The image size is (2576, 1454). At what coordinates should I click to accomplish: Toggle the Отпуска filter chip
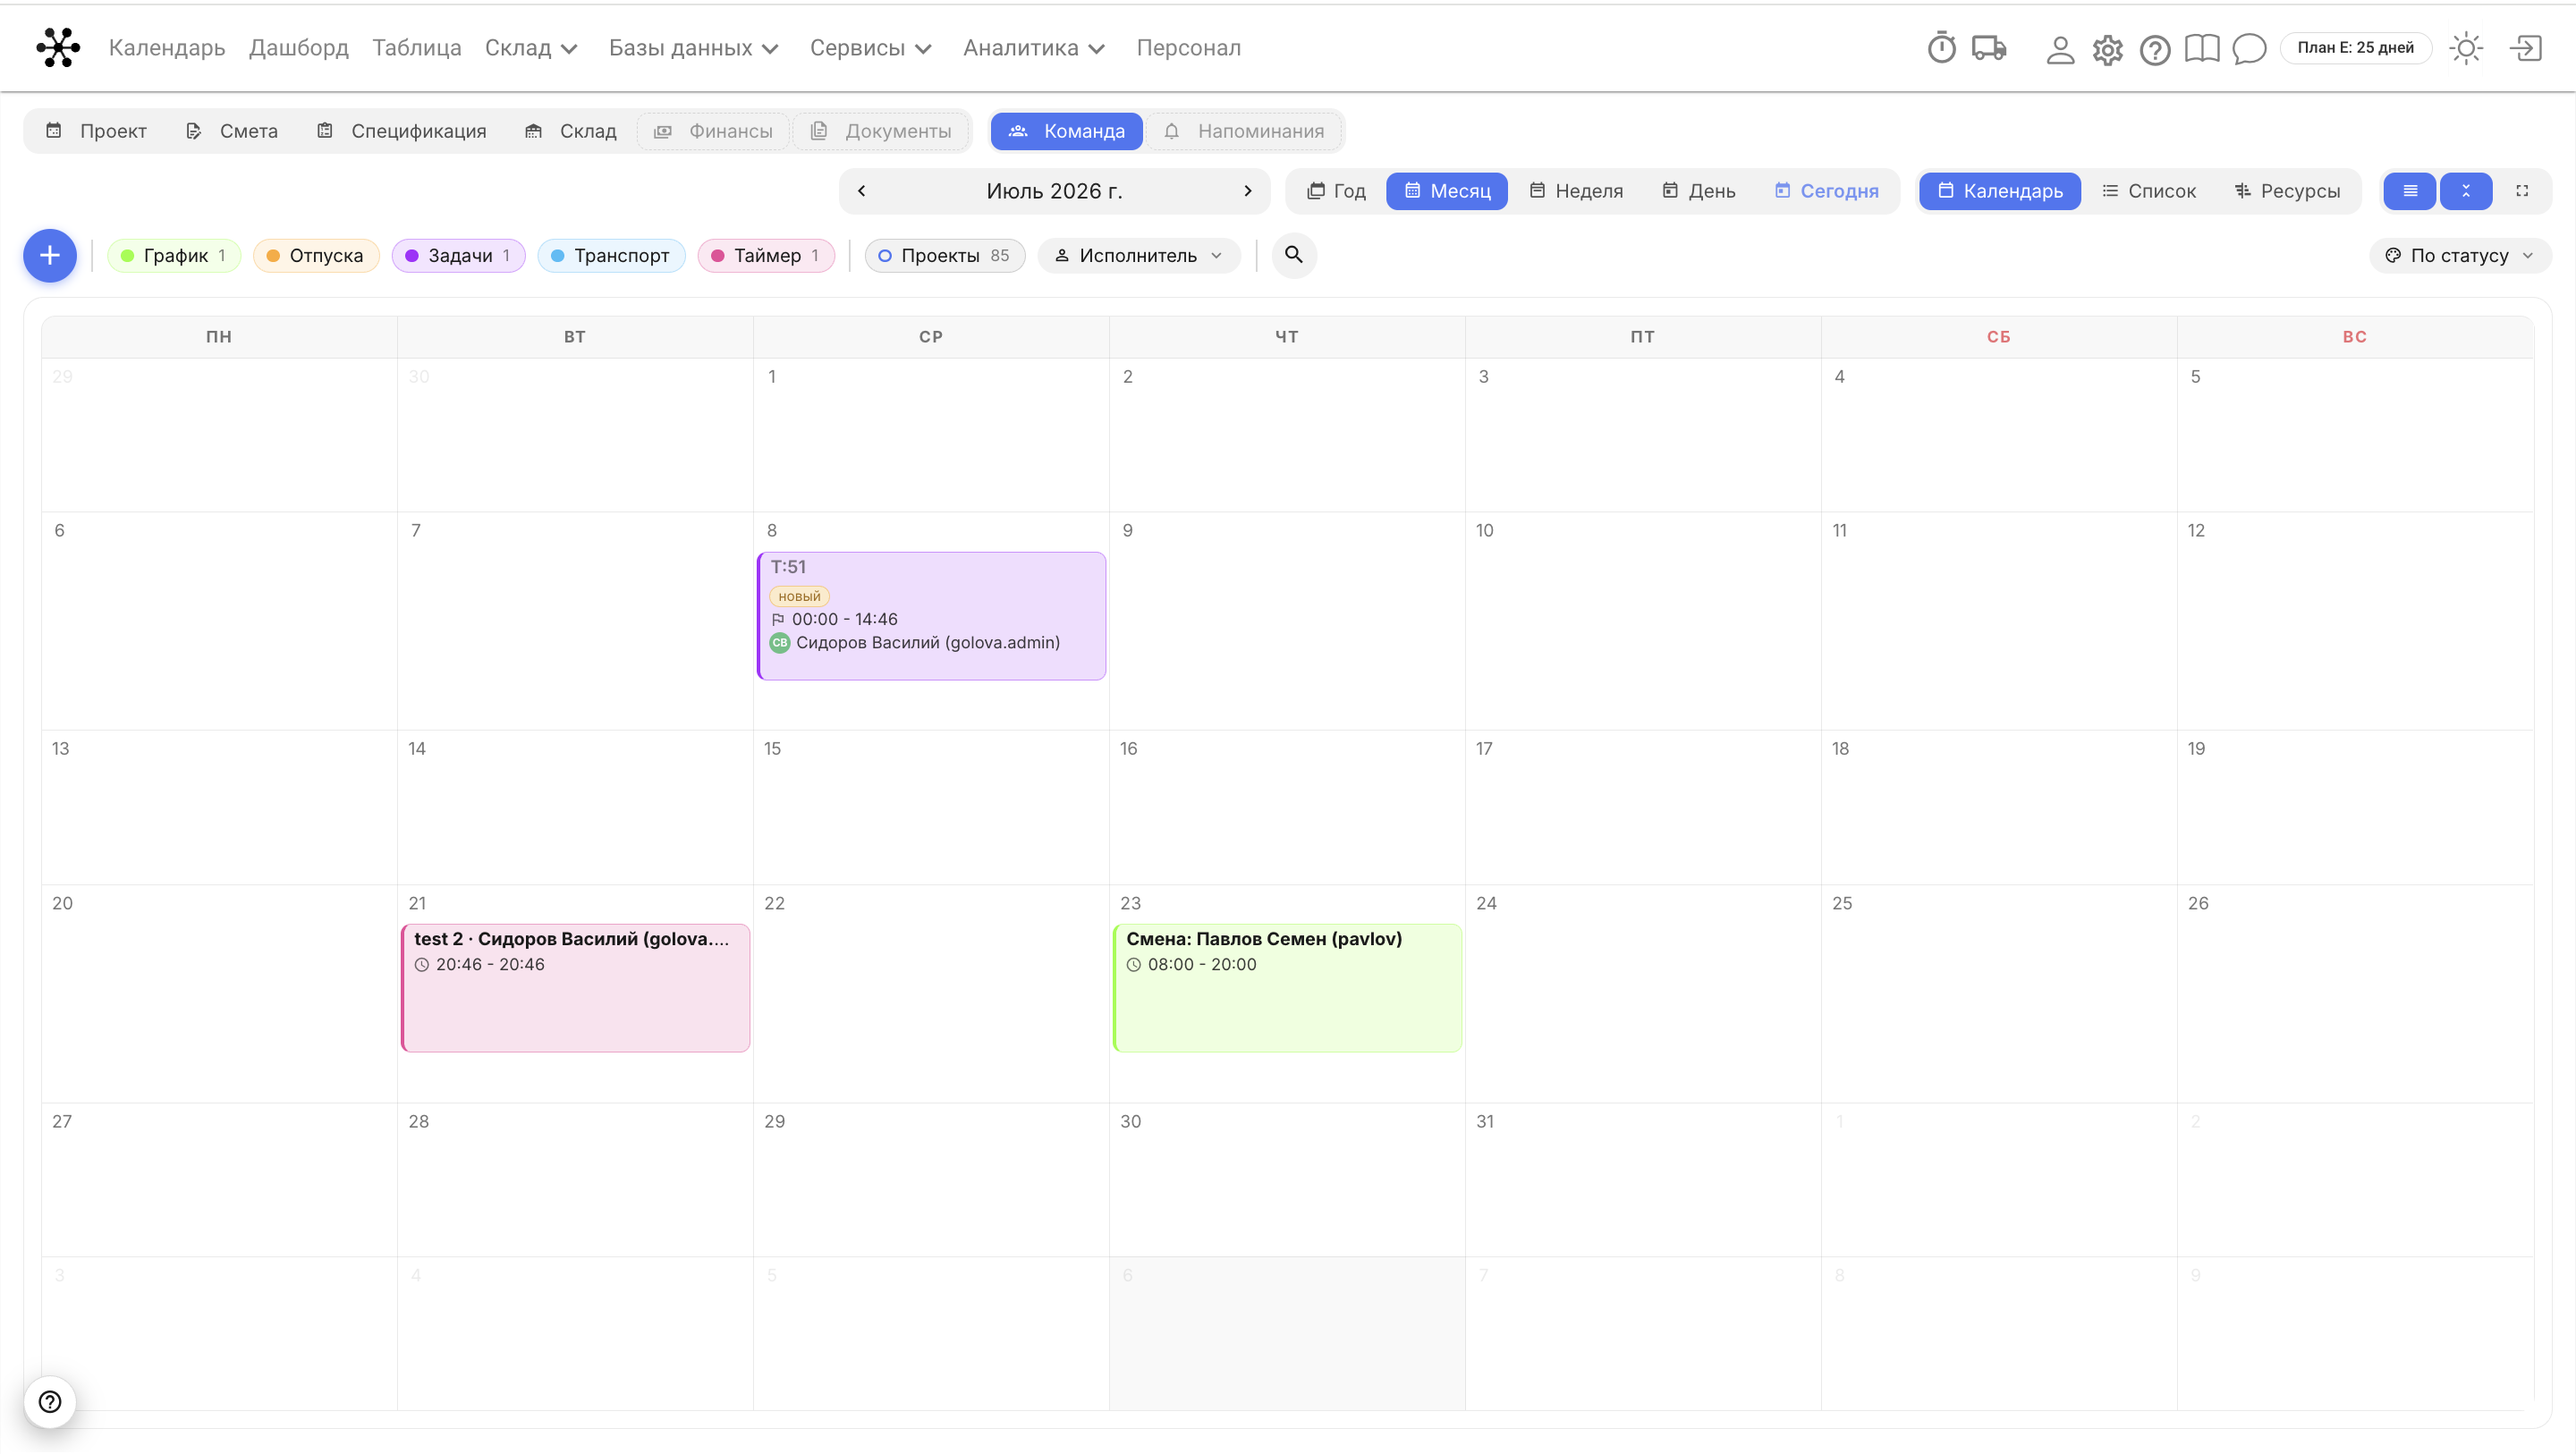tap(316, 256)
